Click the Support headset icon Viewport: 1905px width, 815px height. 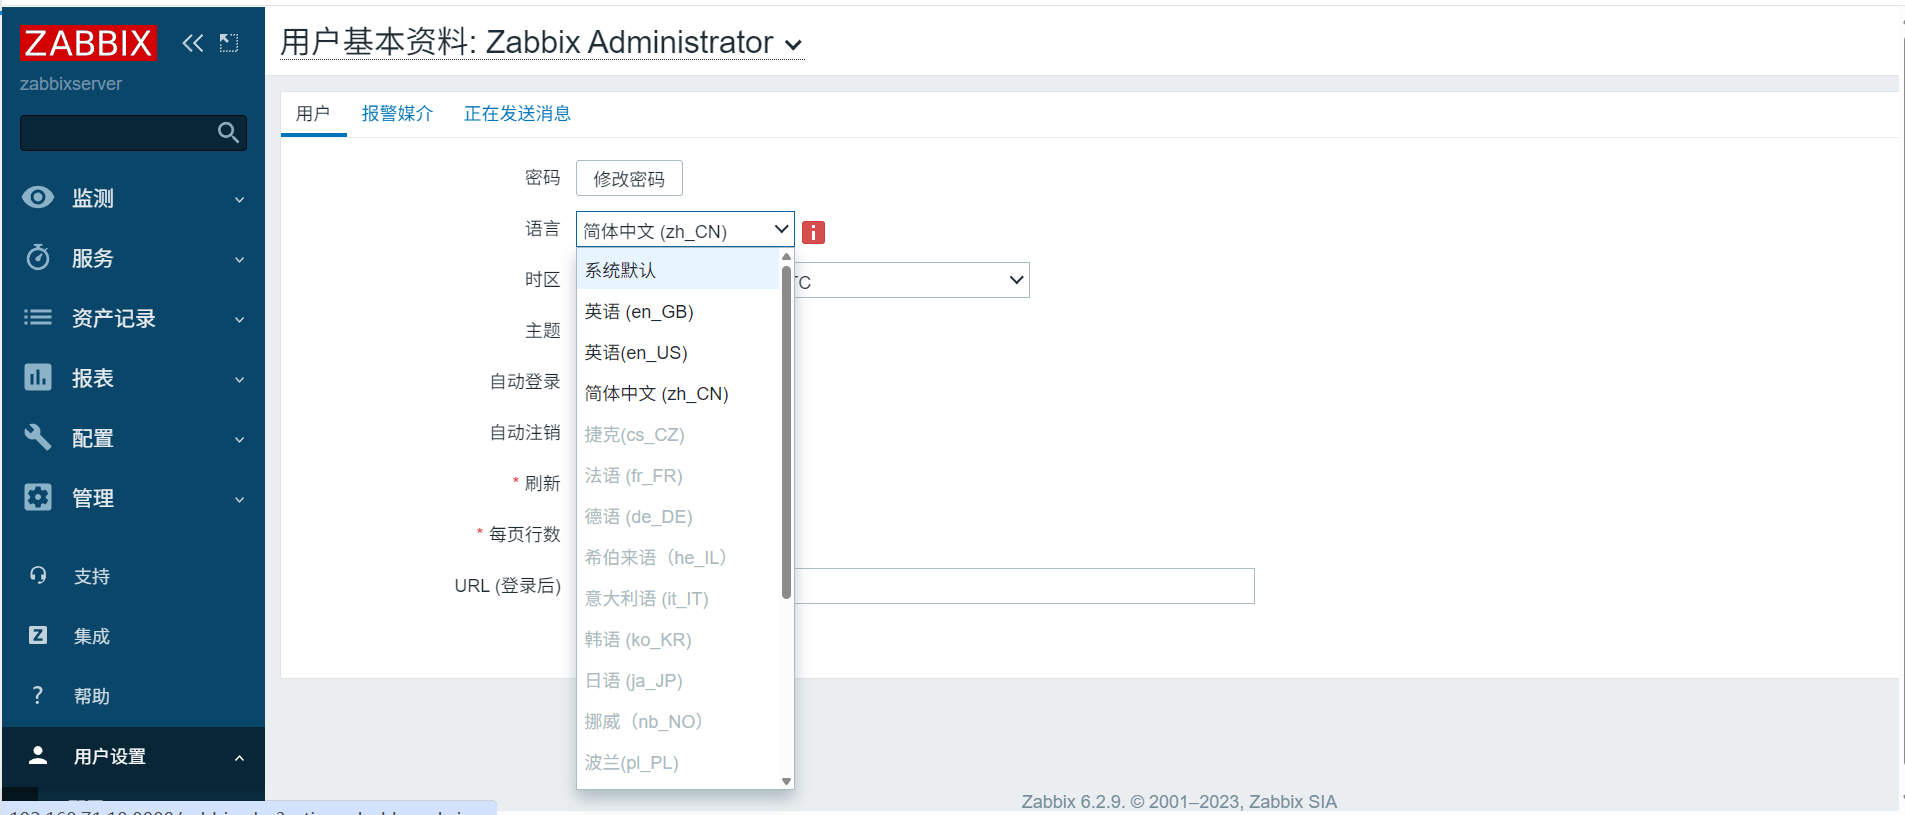tap(38, 575)
